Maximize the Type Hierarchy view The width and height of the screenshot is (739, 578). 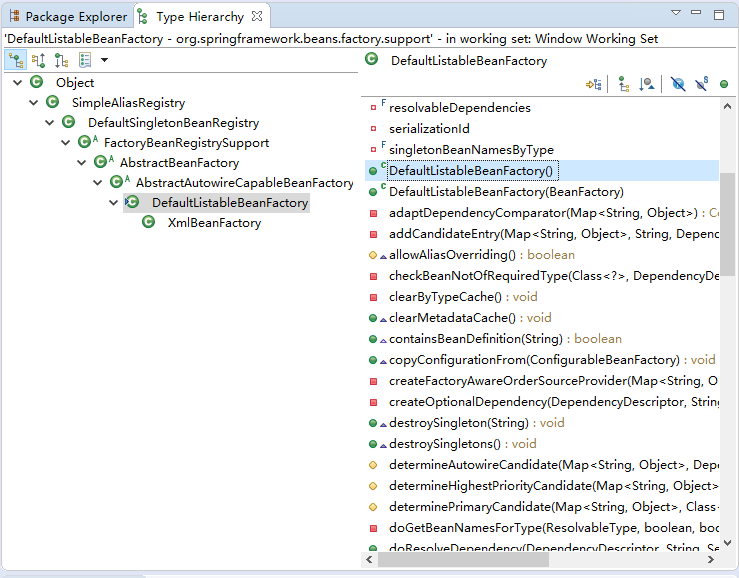coord(719,15)
